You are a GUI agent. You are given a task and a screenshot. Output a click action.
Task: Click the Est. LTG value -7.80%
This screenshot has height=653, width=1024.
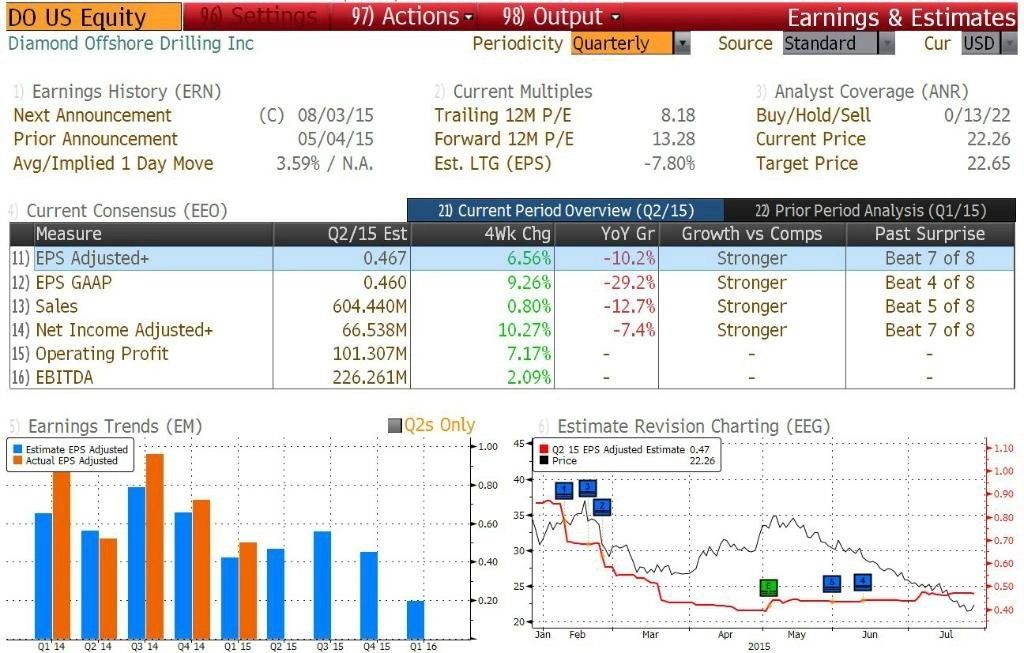(669, 163)
